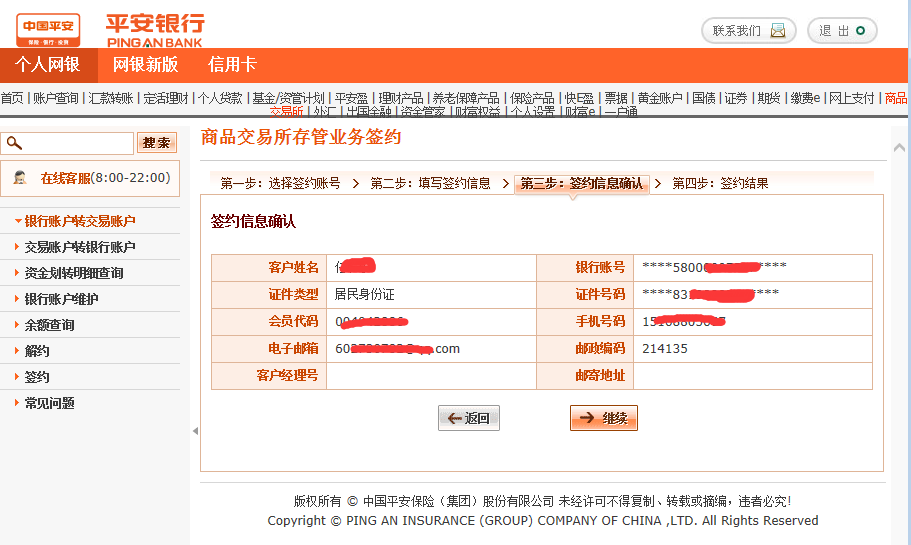
Task: Open 网上支付 menu item
Action: (x=852, y=98)
